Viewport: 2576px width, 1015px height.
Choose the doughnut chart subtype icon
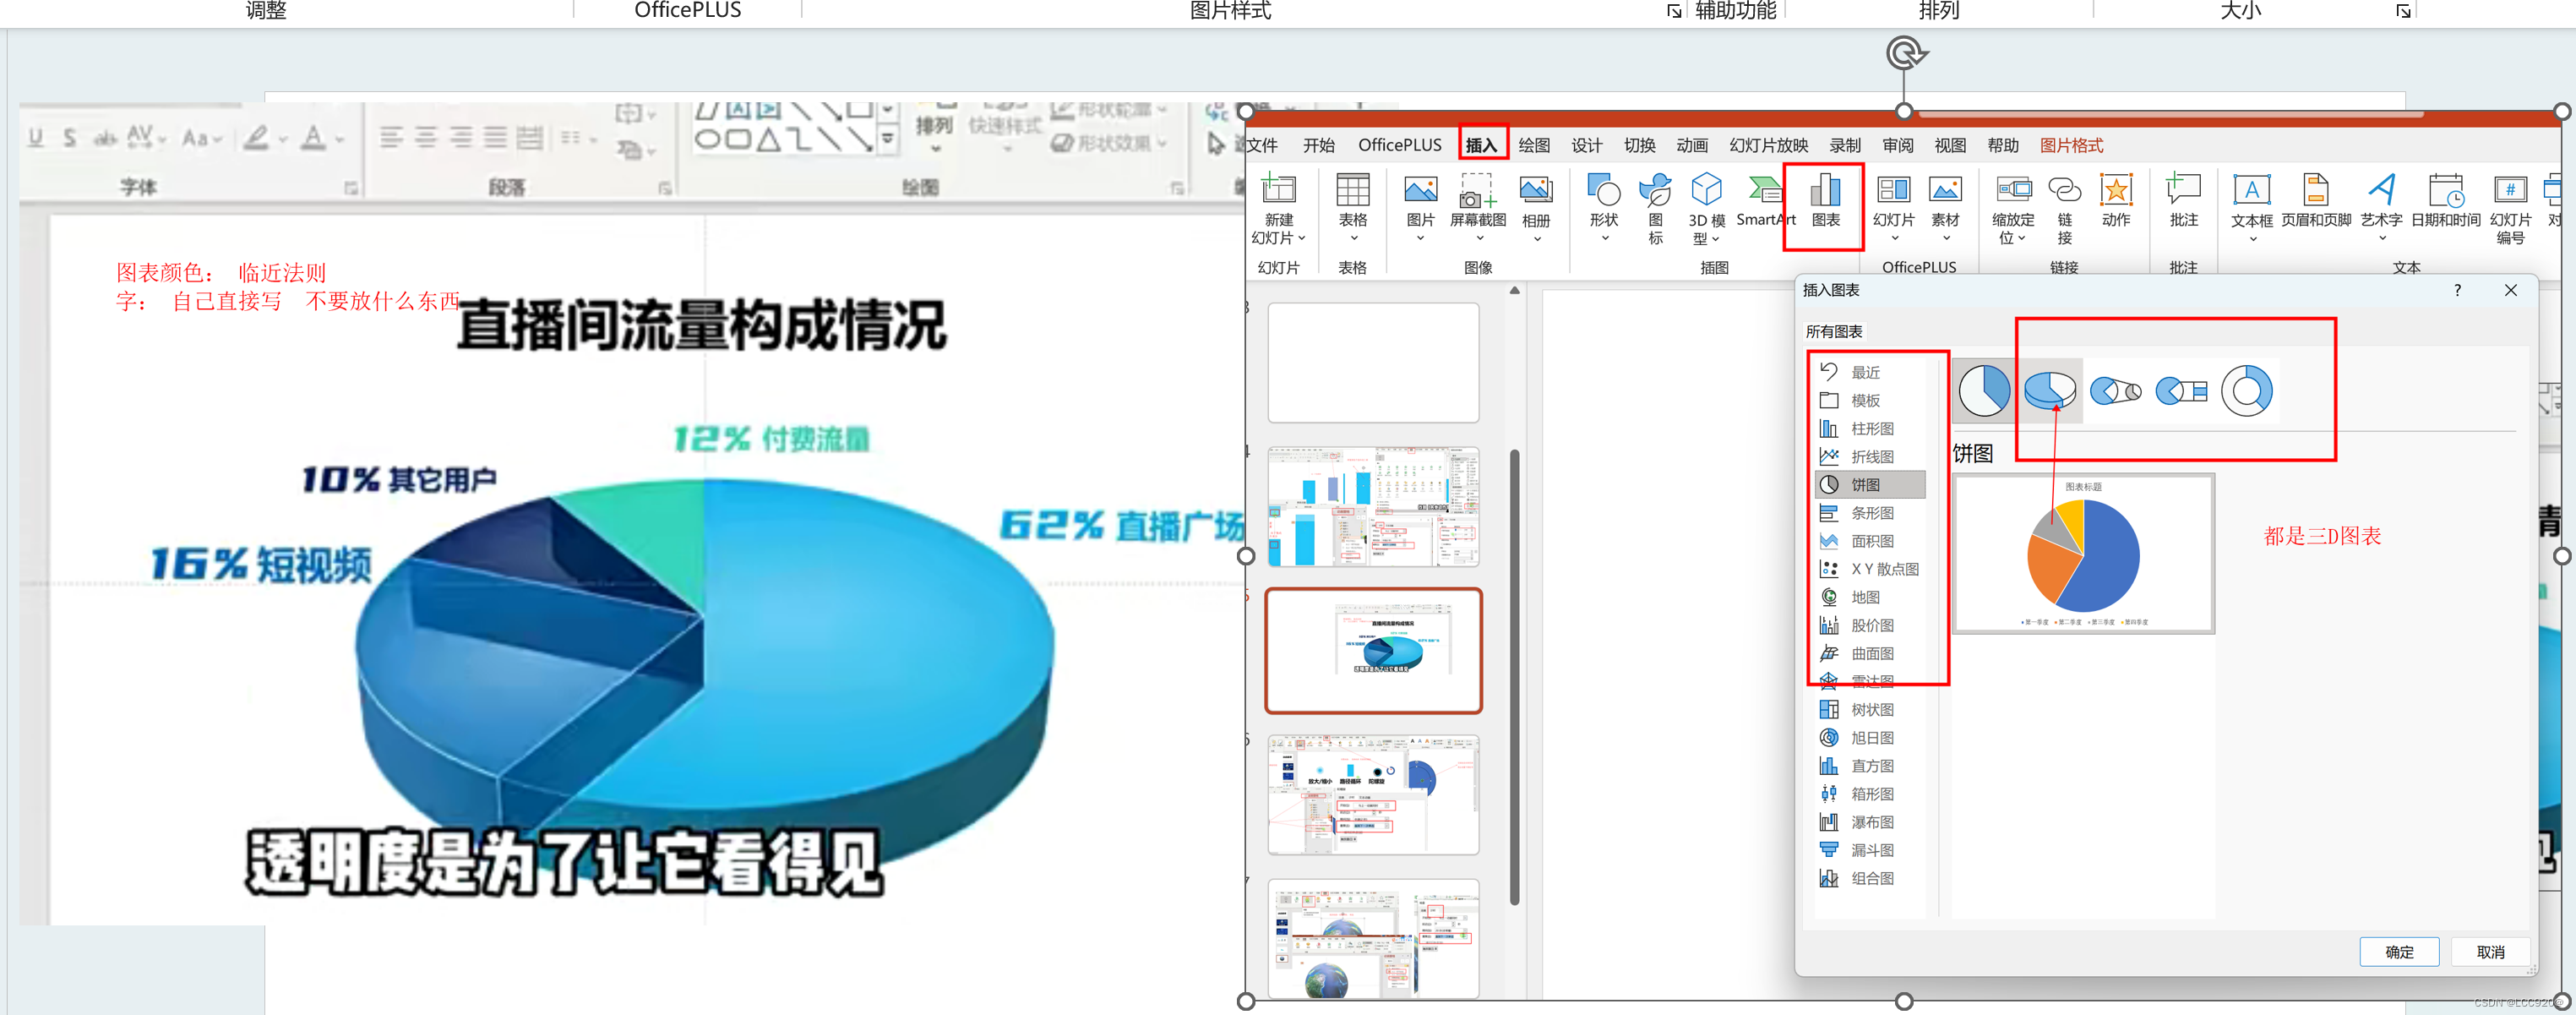tap(2246, 390)
